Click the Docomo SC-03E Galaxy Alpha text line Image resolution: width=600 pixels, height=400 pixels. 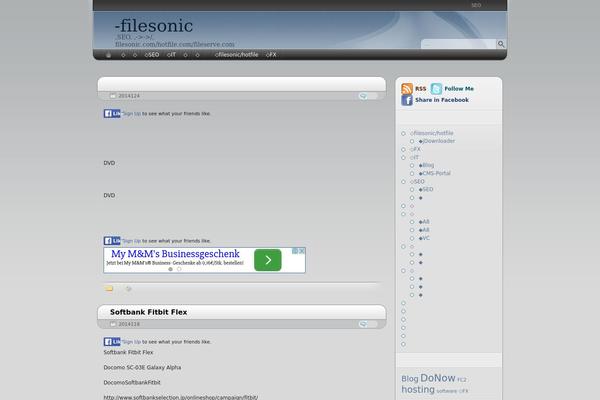tap(142, 367)
